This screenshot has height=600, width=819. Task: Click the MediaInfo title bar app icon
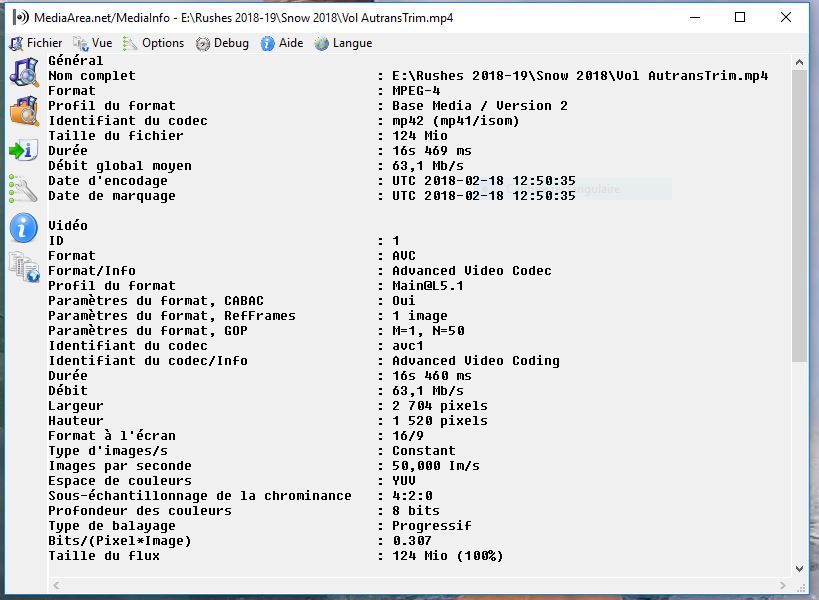click(21, 18)
